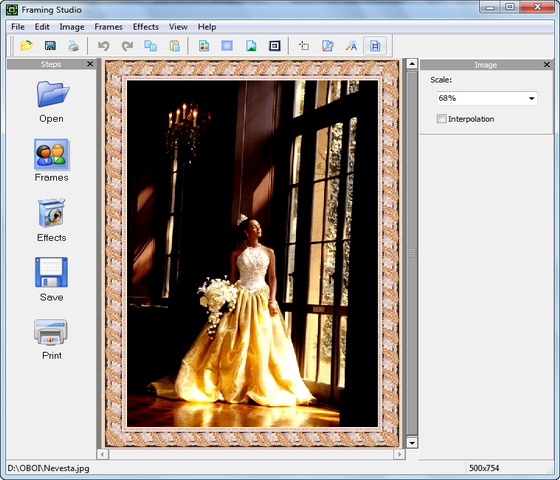Click the printer icon in the toolbar
Image resolution: width=560 pixels, height=480 pixels.
[x=74, y=46]
